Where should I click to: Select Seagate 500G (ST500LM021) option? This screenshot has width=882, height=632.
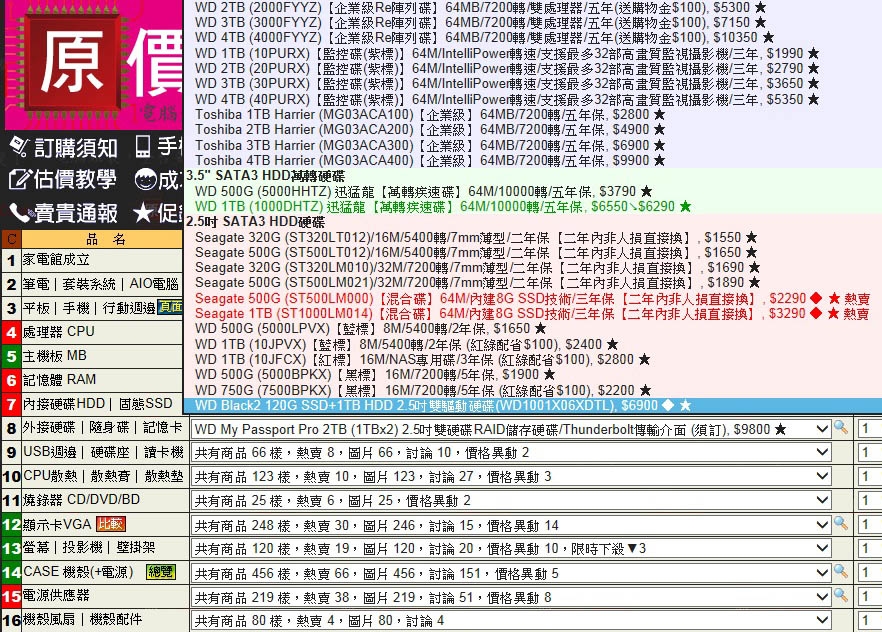pyautogui.click(x=533, y=283)
